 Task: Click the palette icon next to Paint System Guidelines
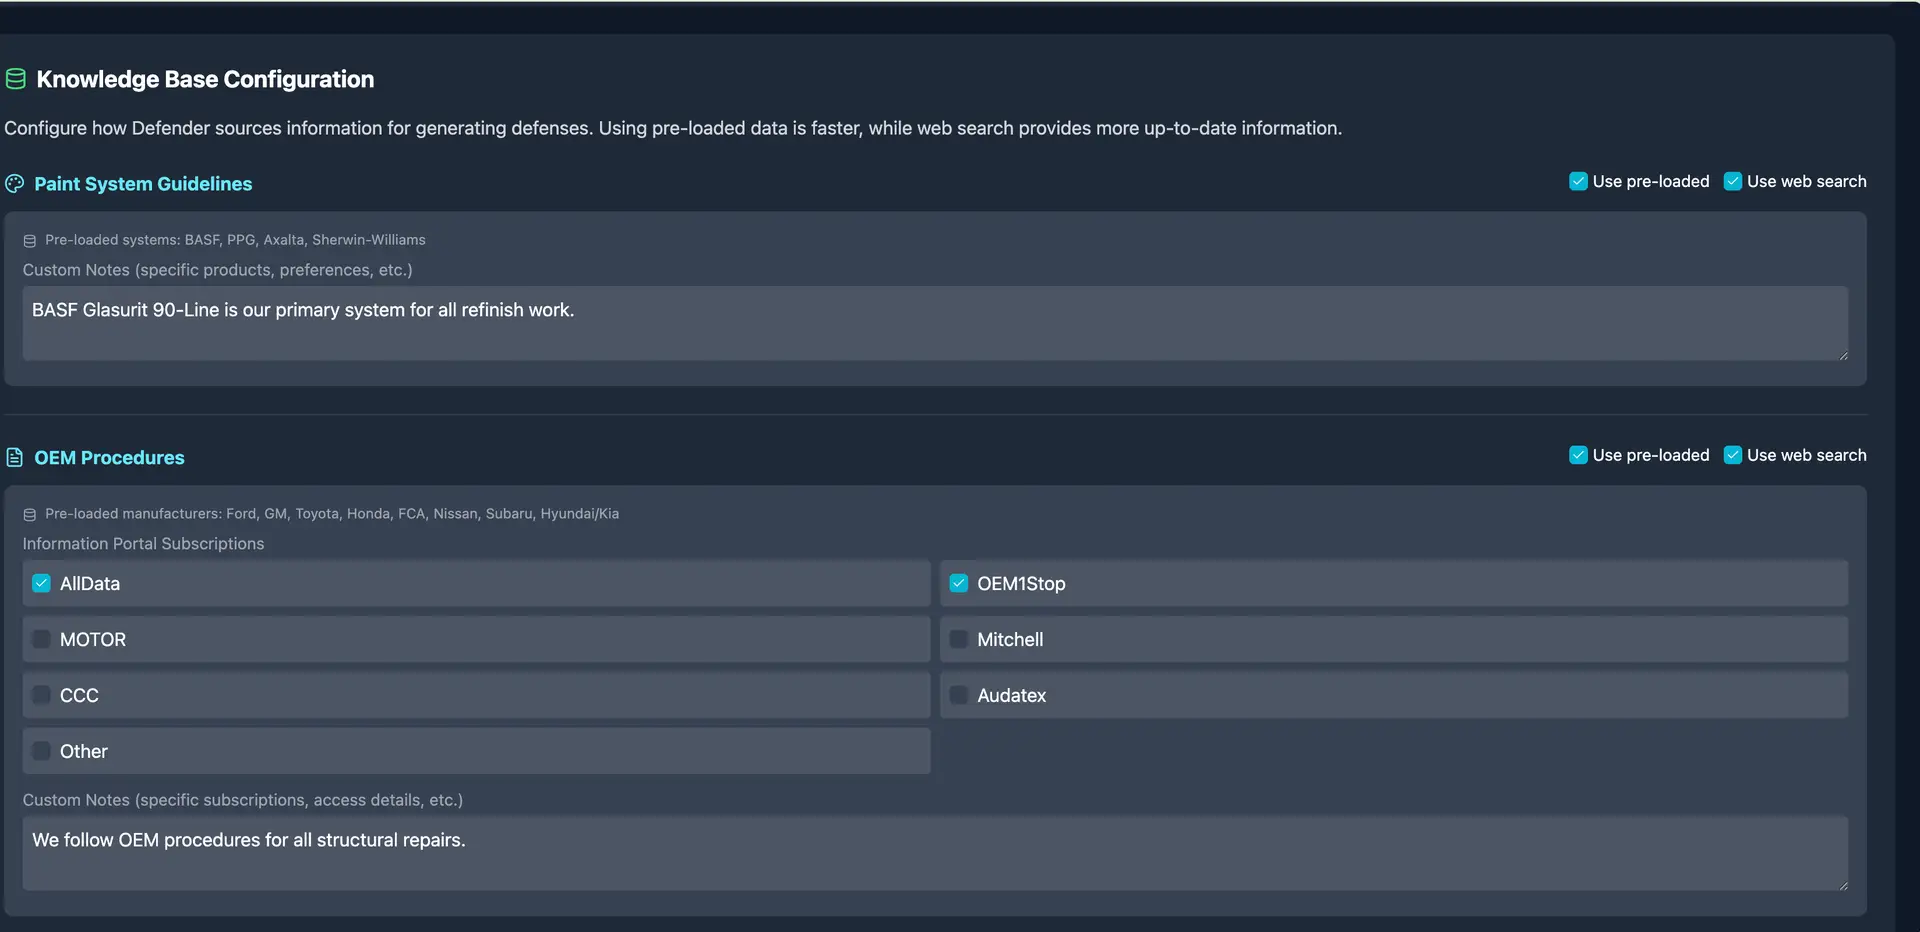pos(14,184)
